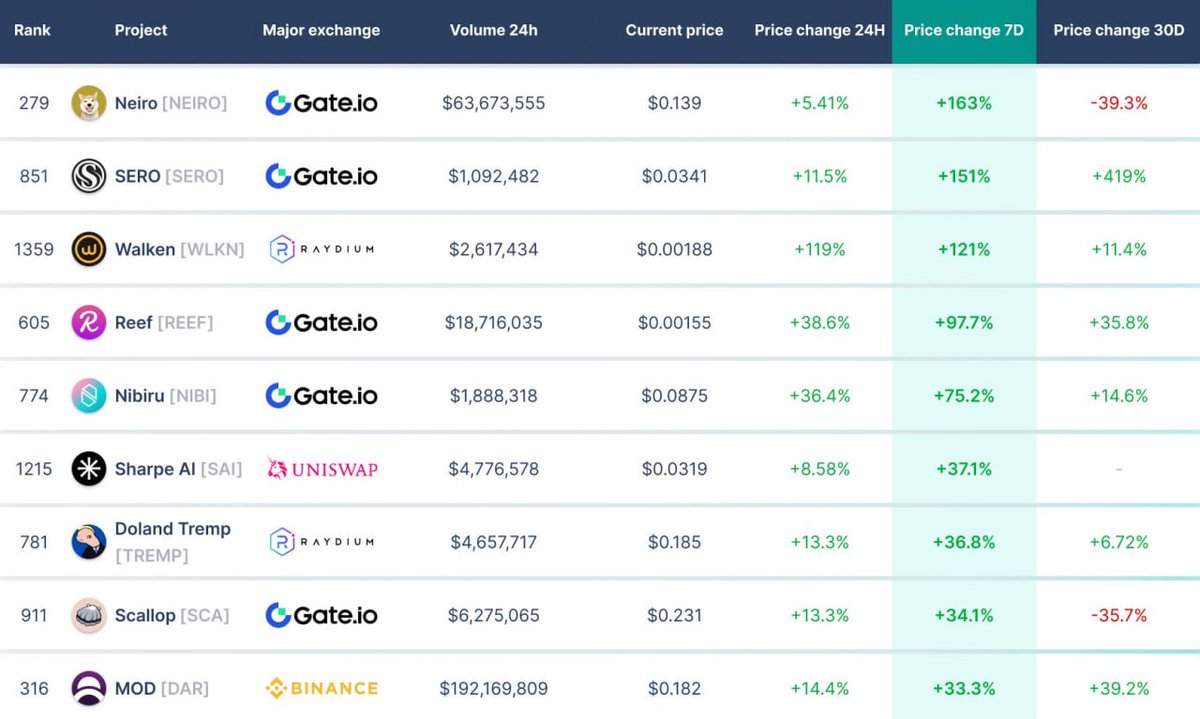
Task: Click the pink Reef coin icon
Action: coord(89,322)
